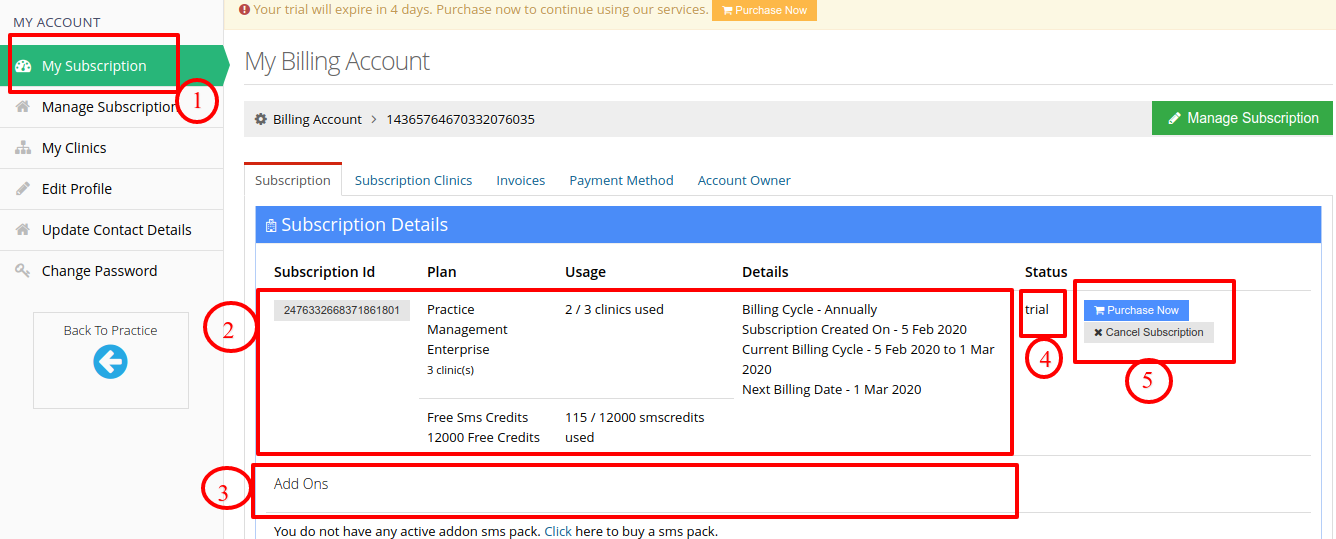Click the Billing Account breadcrumb chevron
Viewport: 1336px width, 539px height.
(x=374, y=119)
